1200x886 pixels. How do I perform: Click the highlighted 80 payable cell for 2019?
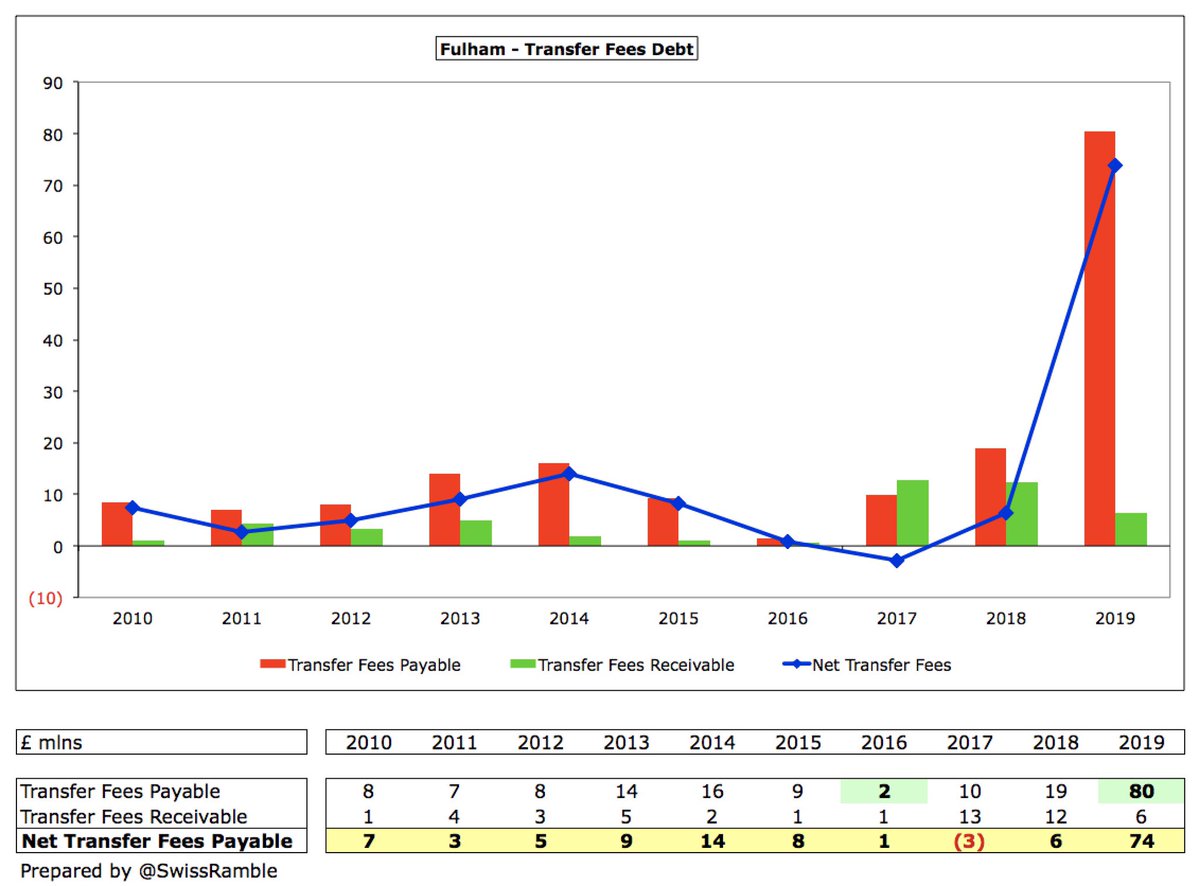[1141, 792]
